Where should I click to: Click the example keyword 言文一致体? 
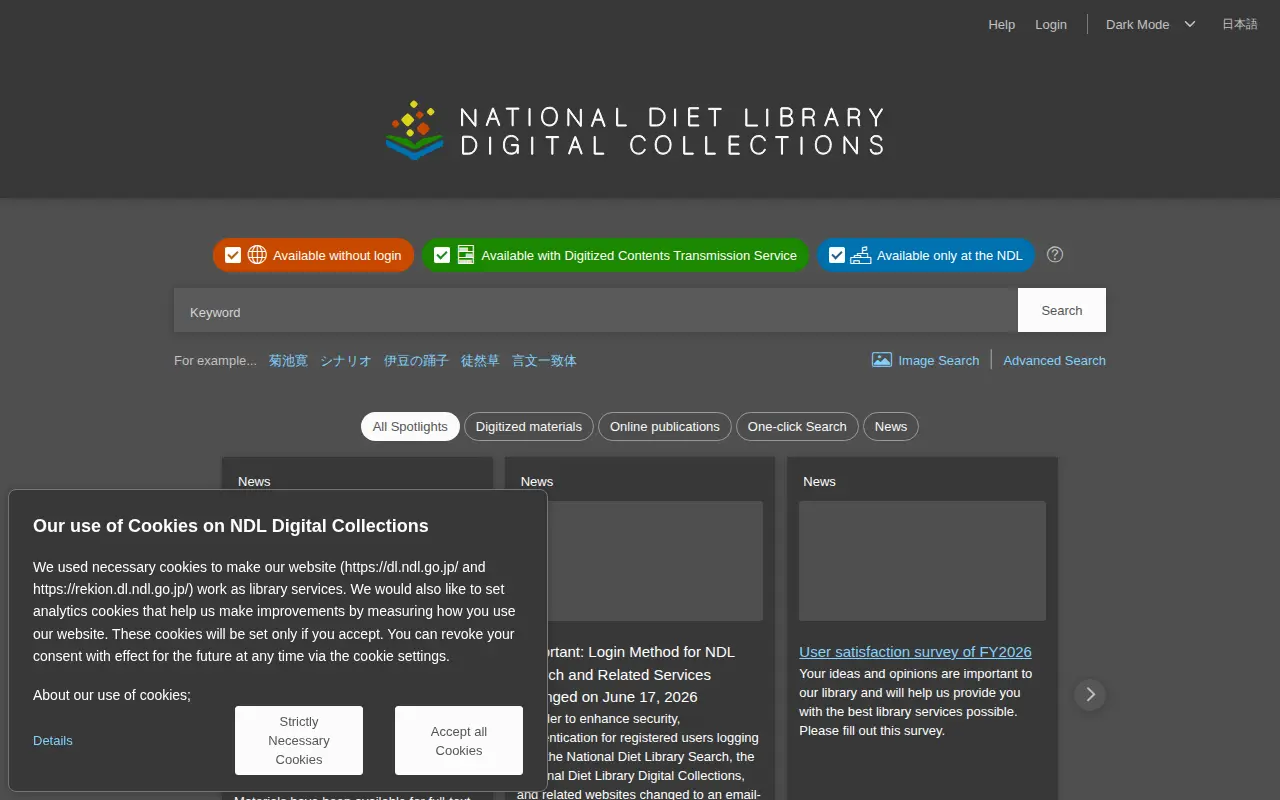544,360
